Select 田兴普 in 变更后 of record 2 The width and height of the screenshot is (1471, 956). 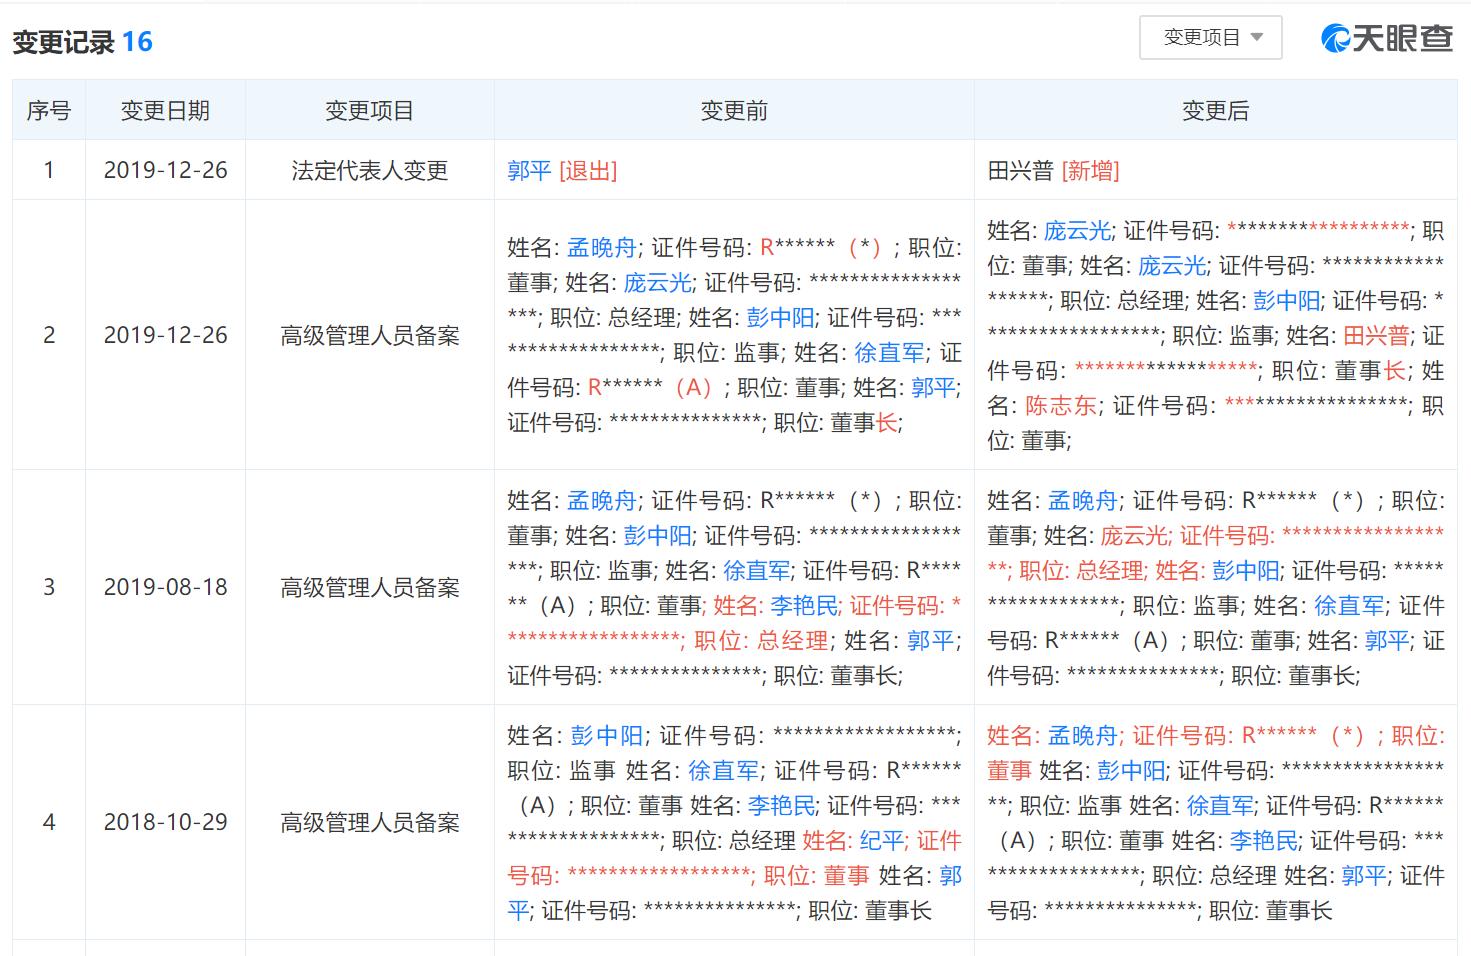point(1375,336)
